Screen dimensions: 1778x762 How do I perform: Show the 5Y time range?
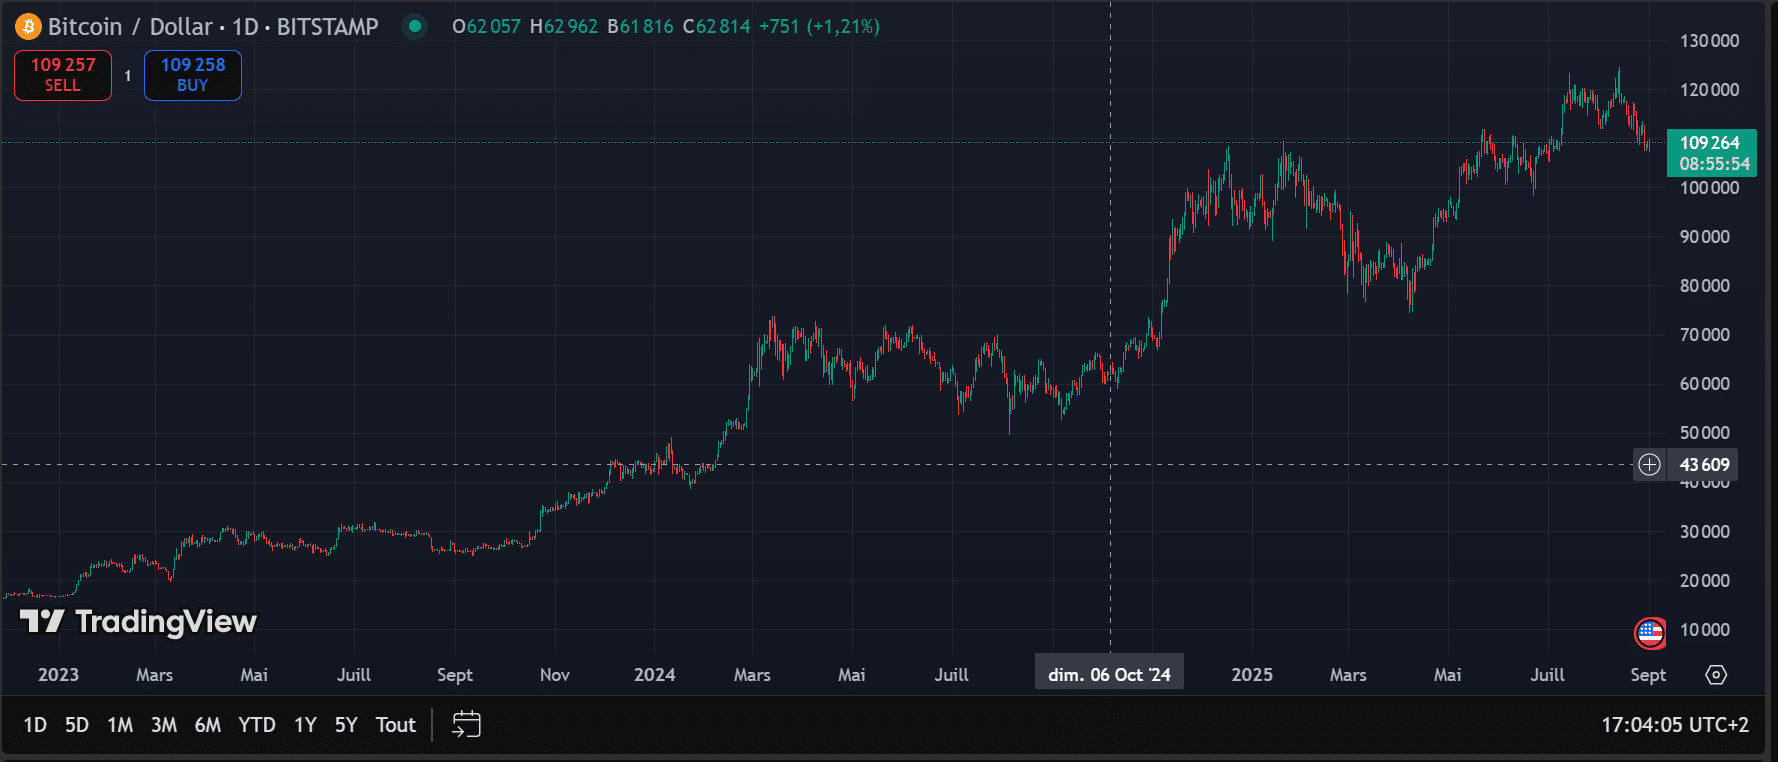coord(346,725)
